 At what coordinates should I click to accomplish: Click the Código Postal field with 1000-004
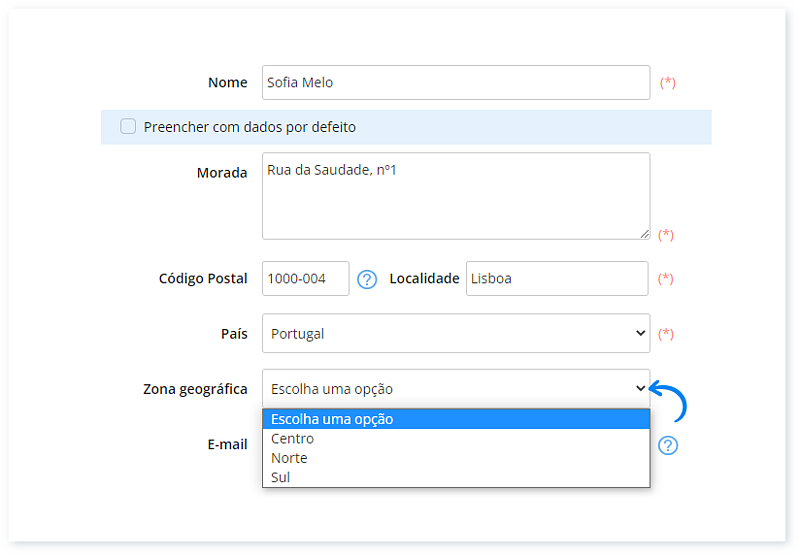[x=305, y=279]
